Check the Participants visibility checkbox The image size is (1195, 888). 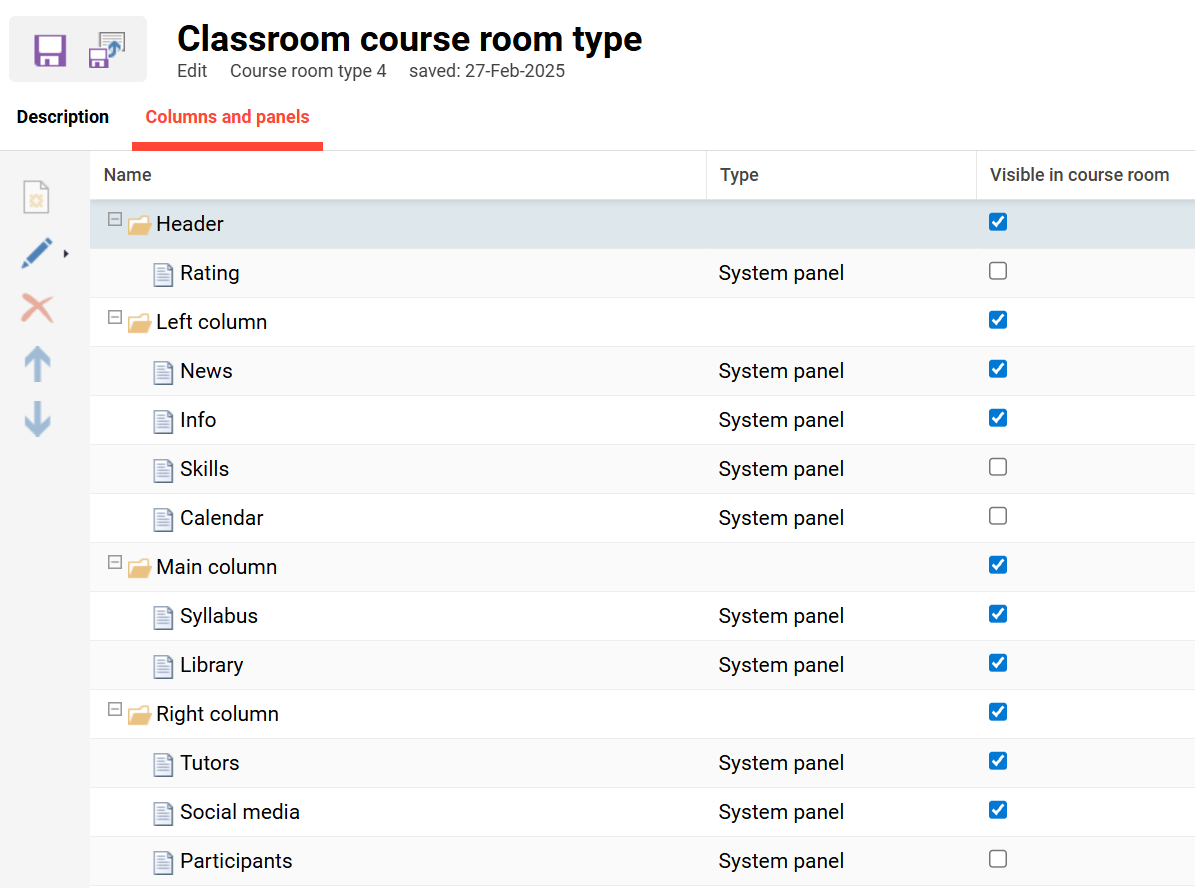(x=997, y=858)
